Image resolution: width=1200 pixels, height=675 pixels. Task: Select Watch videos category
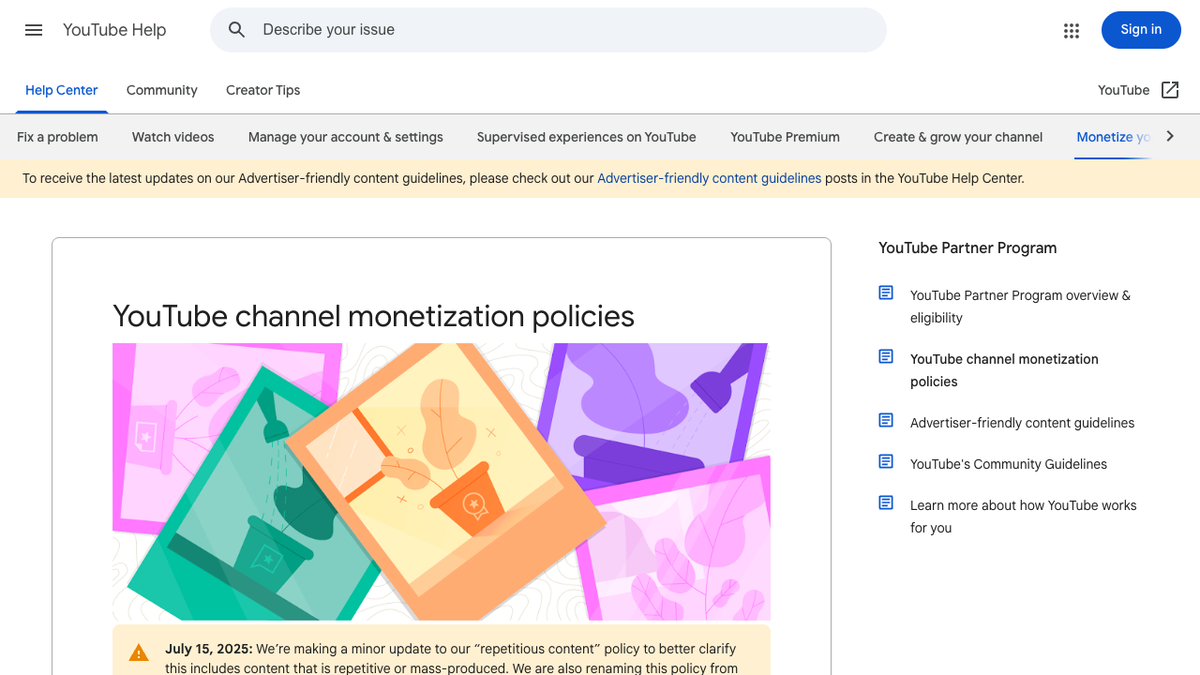tap(173, 137)
